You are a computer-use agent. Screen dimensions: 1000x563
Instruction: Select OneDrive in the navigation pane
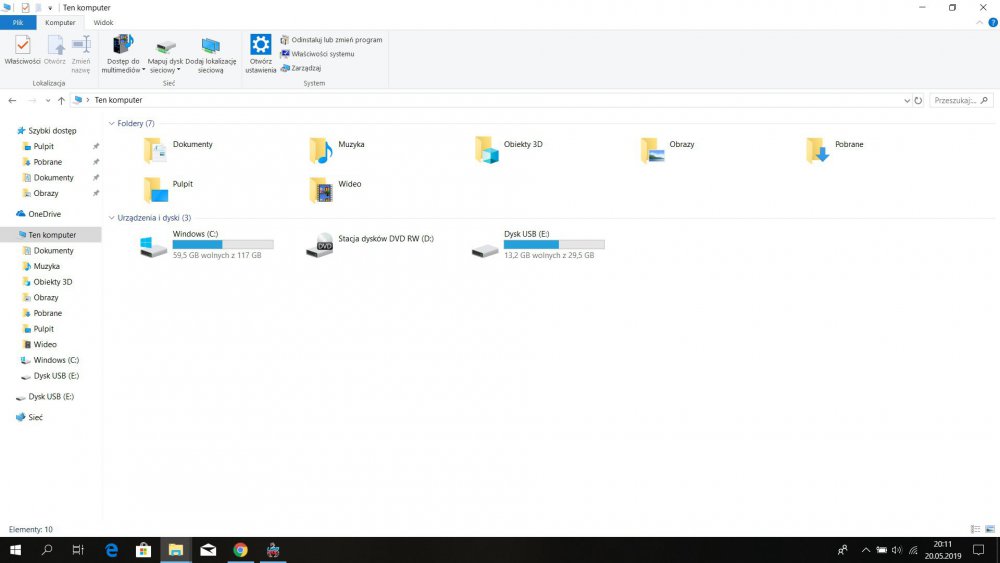click(44, 214)
